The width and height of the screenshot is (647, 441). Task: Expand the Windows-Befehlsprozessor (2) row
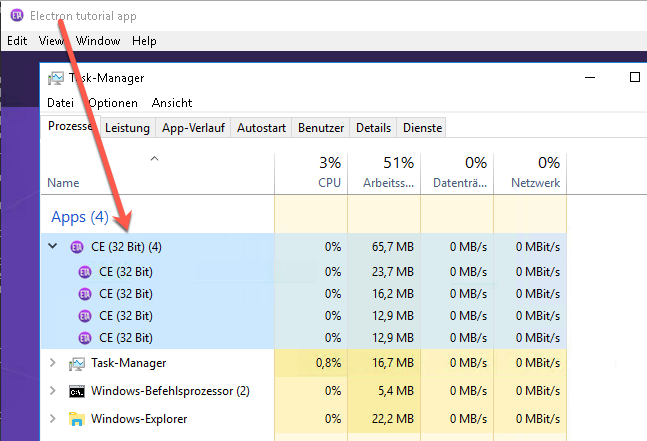[x=52, y=390]
